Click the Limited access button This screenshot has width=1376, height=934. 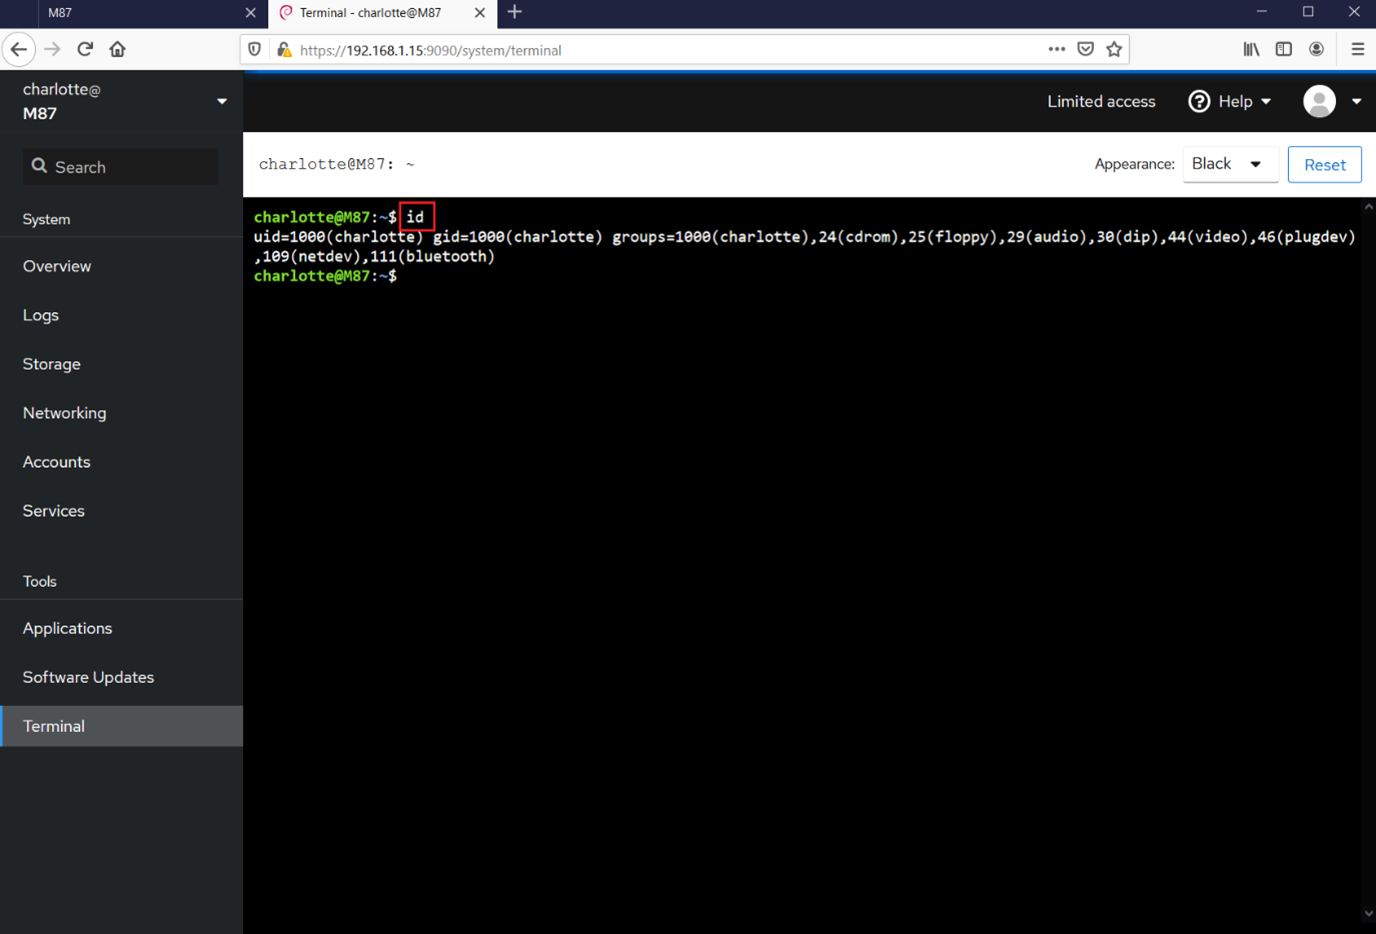1101,101
